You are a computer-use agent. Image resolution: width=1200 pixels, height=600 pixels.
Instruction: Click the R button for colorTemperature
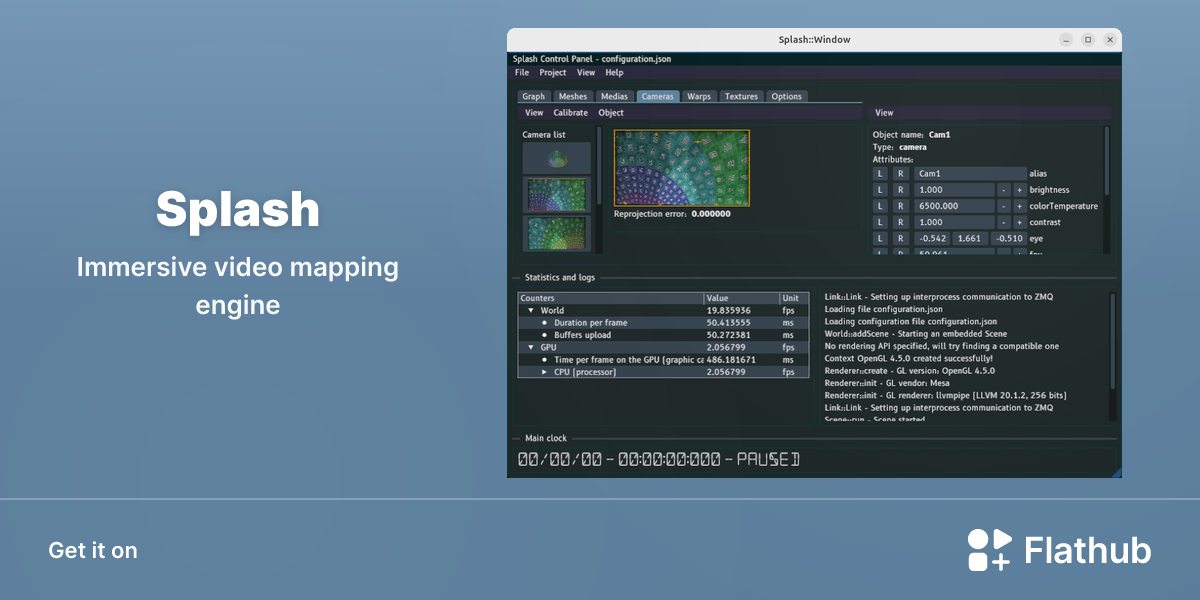tap(900, 206)
